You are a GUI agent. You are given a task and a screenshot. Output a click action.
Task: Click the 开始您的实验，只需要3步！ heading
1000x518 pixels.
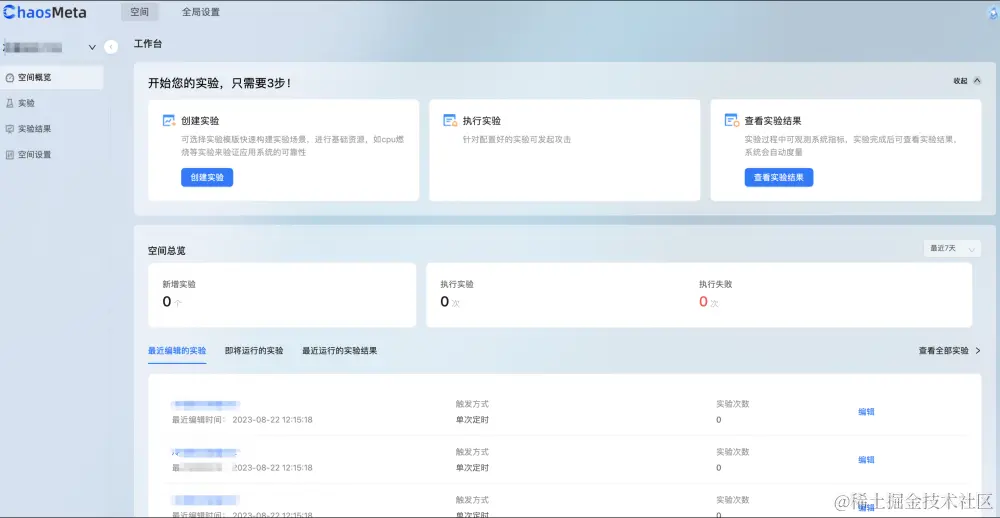coord(219,83)
